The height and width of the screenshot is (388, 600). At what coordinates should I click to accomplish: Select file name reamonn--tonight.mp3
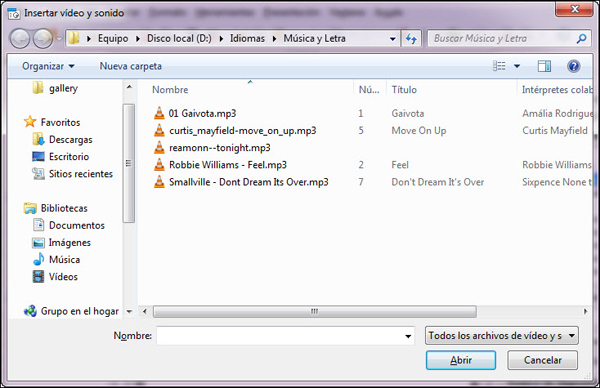point(220,148)
